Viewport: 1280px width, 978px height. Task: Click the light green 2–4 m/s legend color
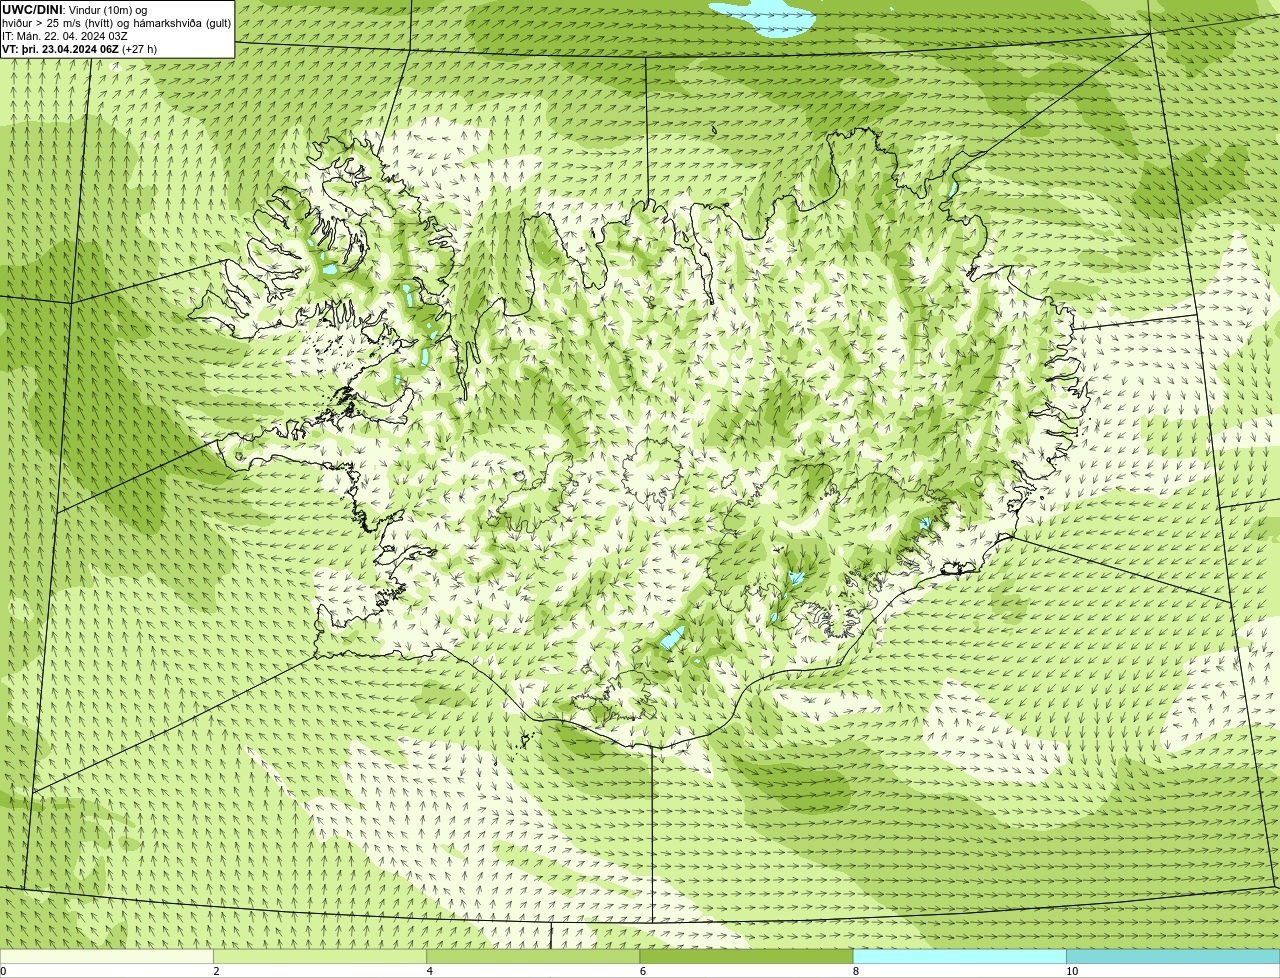[x=320, y=956]
